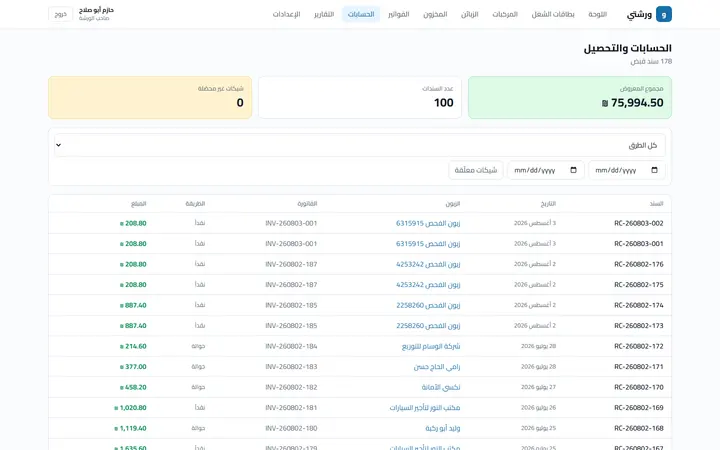The image size is (720, 450).
Task: Open الإعدادات from the top navigation
Action: [286, 14]
